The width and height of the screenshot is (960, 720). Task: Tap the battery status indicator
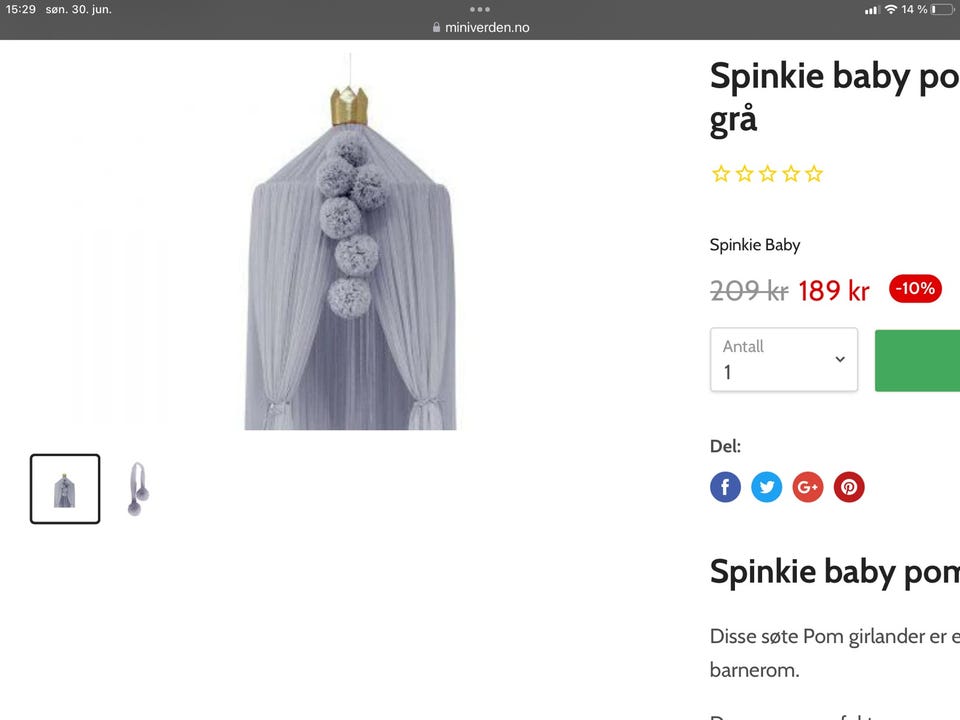(x=940, y=9)
